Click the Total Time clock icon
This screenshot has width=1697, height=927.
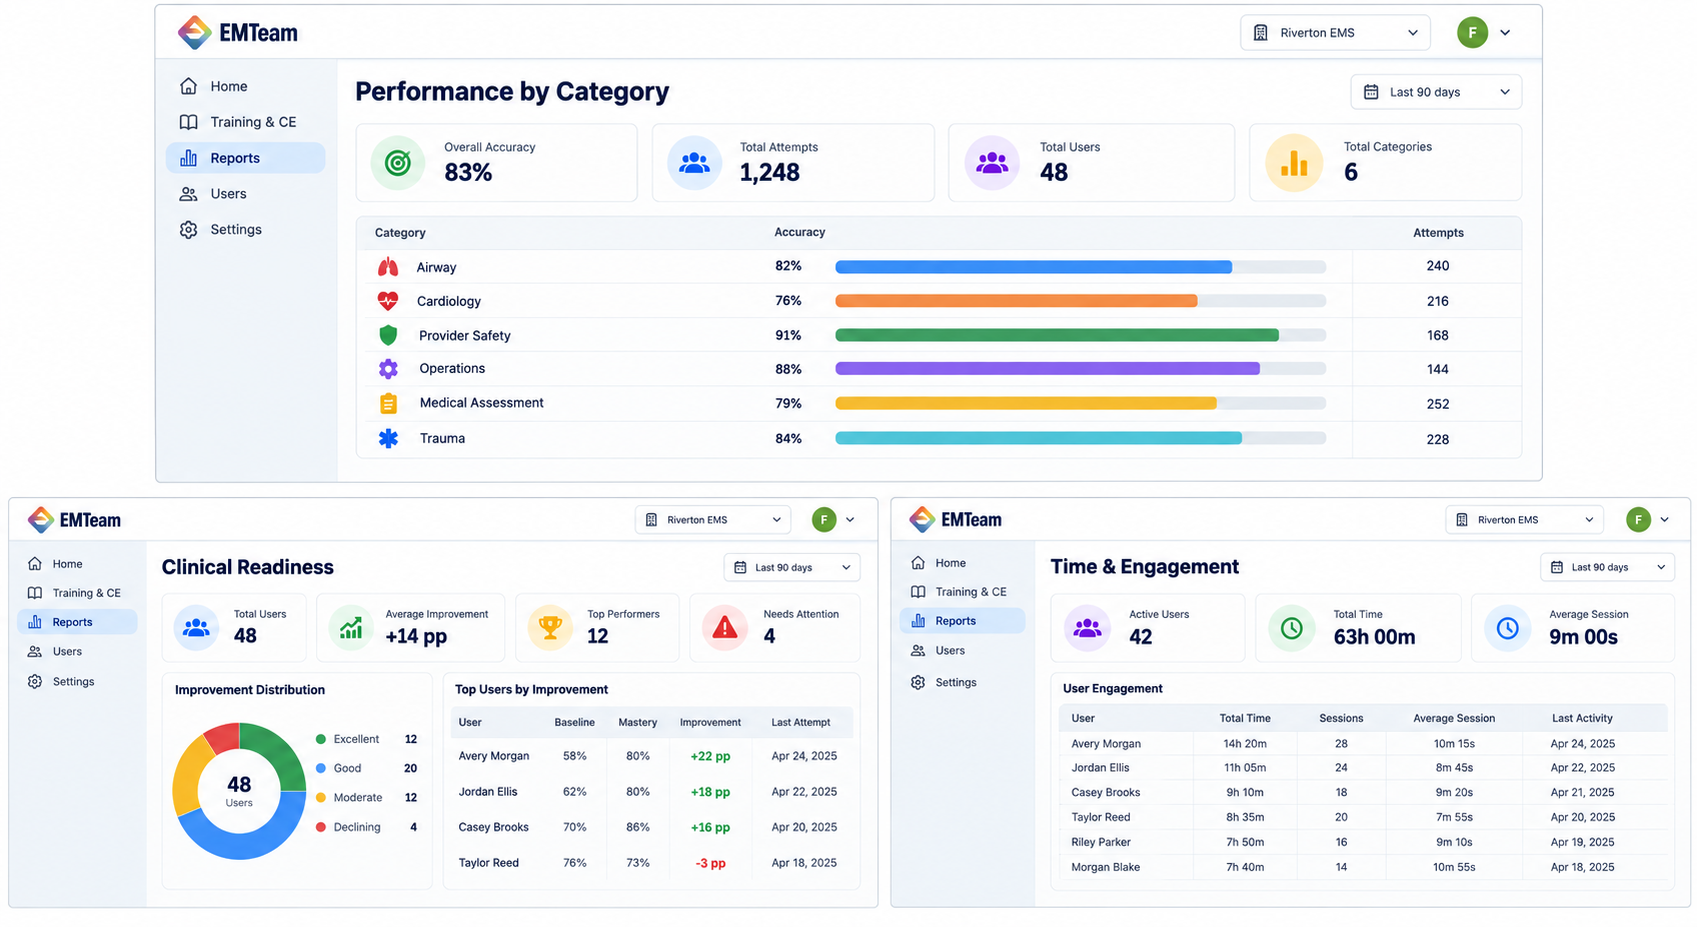tap(1292, 628)
